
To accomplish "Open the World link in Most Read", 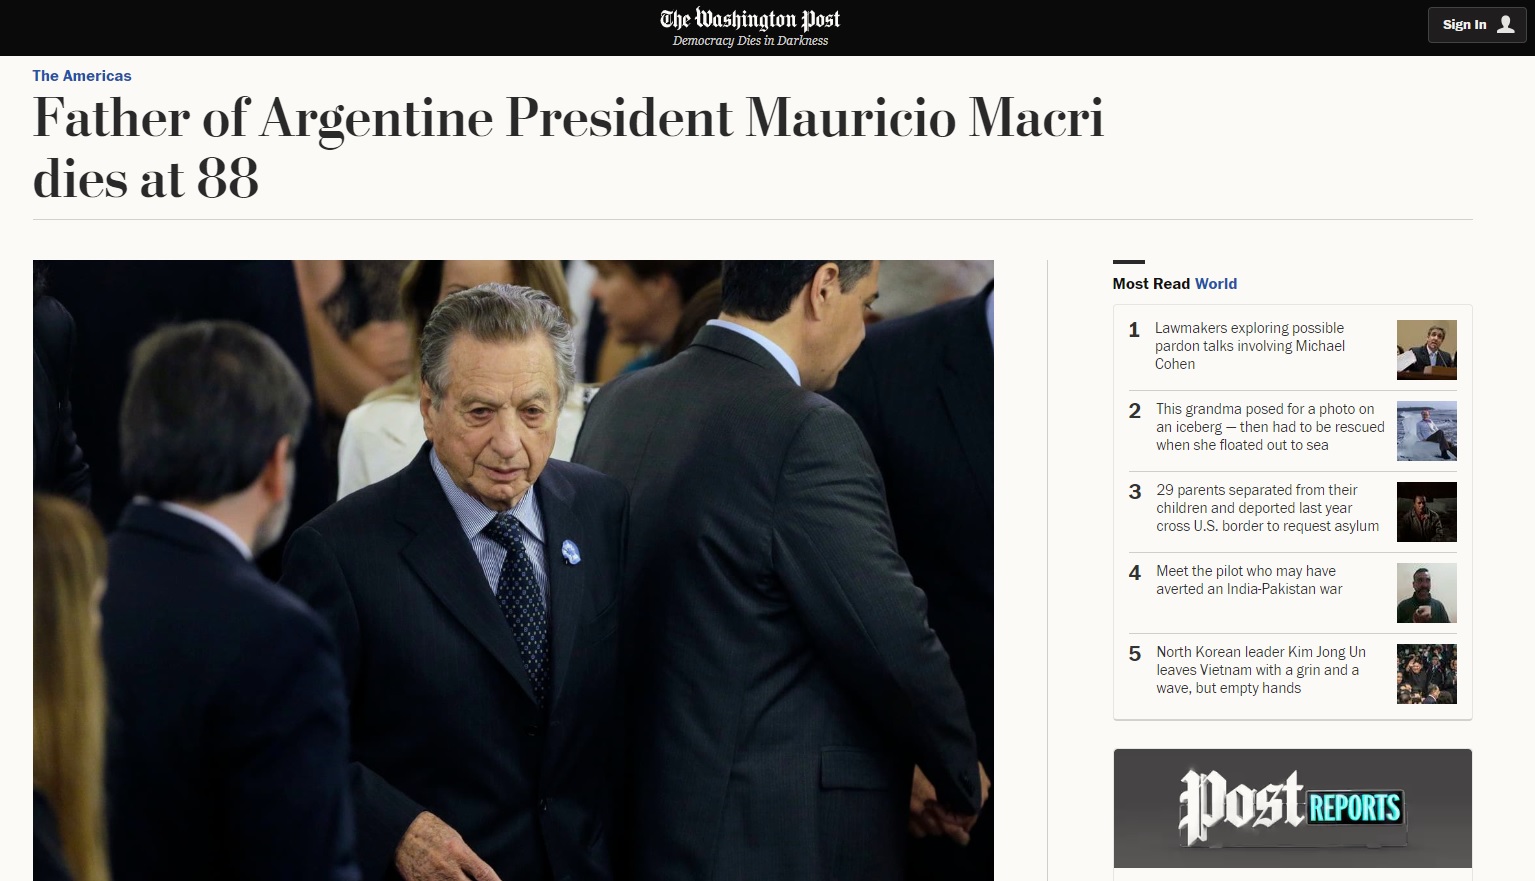I will coord(1216,284).
